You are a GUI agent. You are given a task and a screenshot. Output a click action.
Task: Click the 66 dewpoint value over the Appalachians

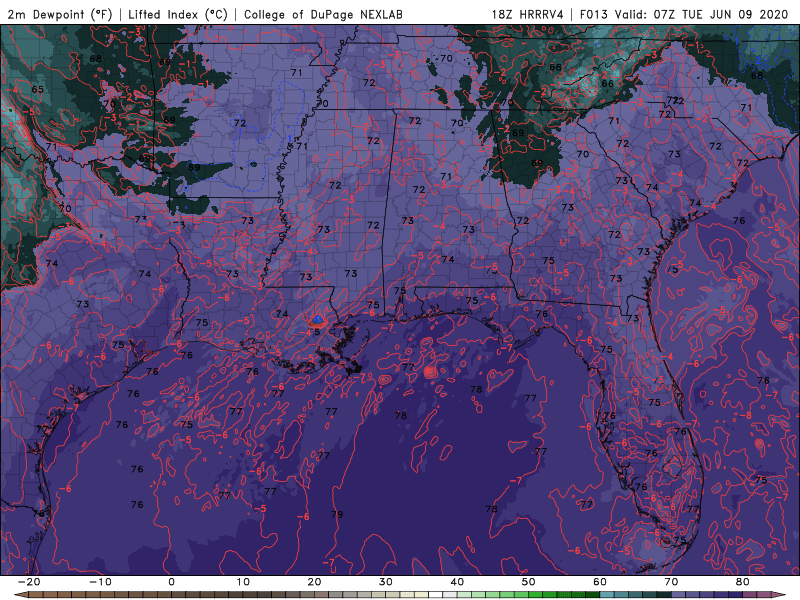(x=607, y=84)
